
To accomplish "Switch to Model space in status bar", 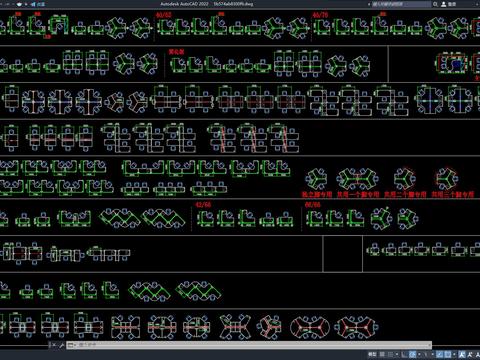I will coord(372,354).
